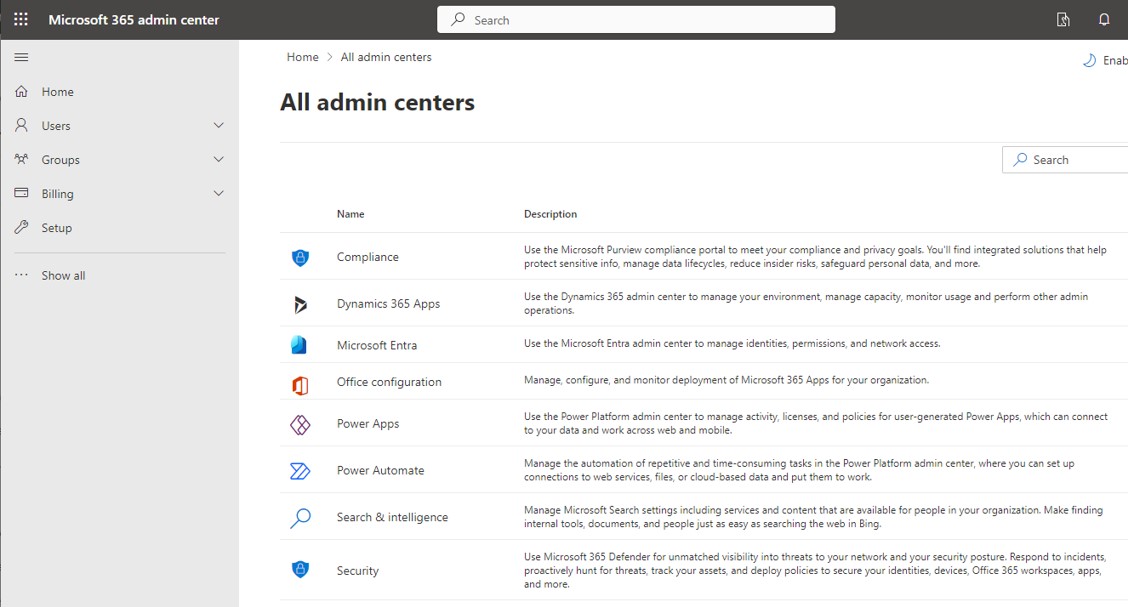Open the notifications bell icon
The height and width of the screenshot is (607, 1128).
click(1104, 20)
